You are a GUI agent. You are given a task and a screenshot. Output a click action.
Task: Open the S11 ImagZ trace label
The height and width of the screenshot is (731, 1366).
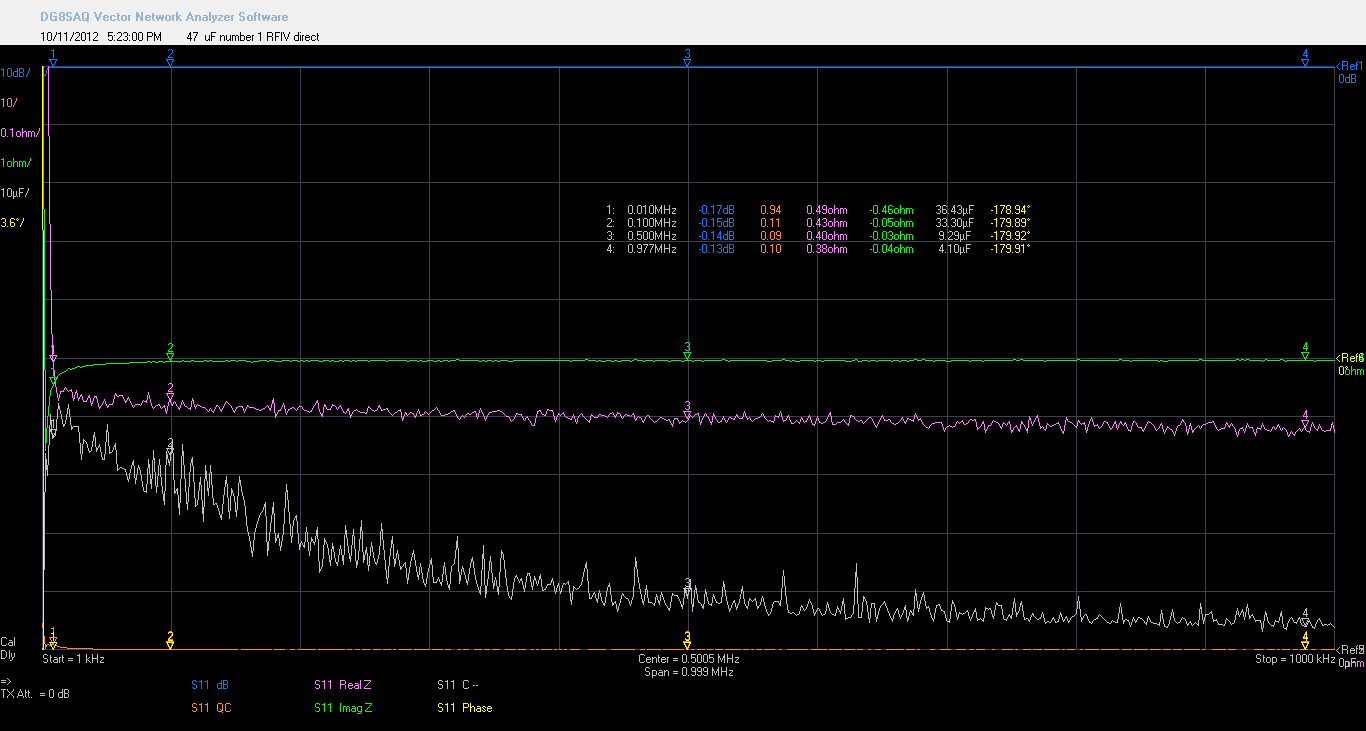[343, 708]
